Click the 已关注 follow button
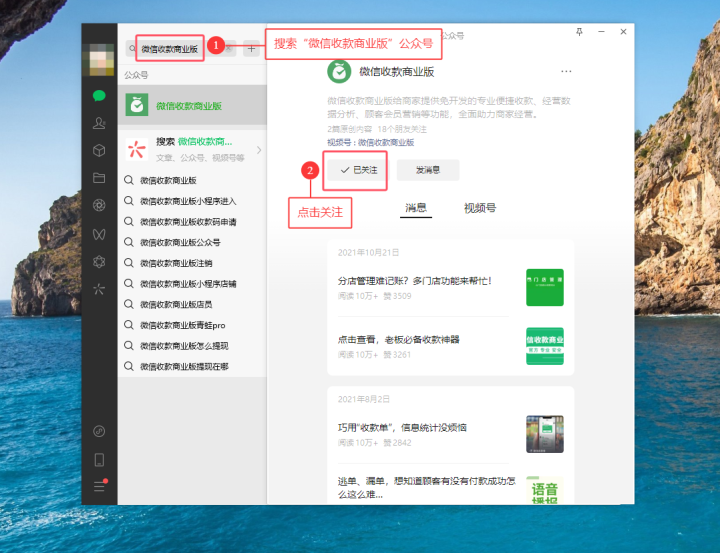The width and height of the screenshot is (720, 553). click(x=358, y=170)
